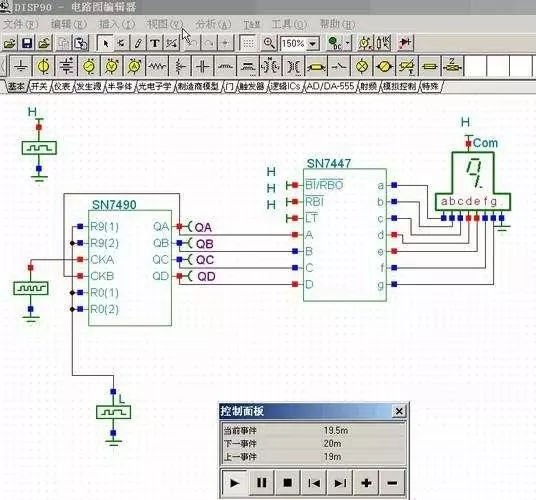Play the simulation in control panel
536x500 pixels.
[x=234, y=483]
